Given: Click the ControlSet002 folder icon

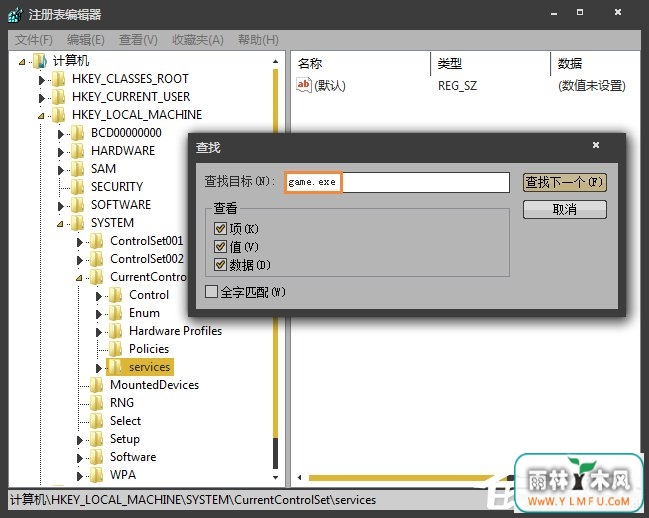Looking at the screenshot, I should pyautogui.click(x=96, y=259).
